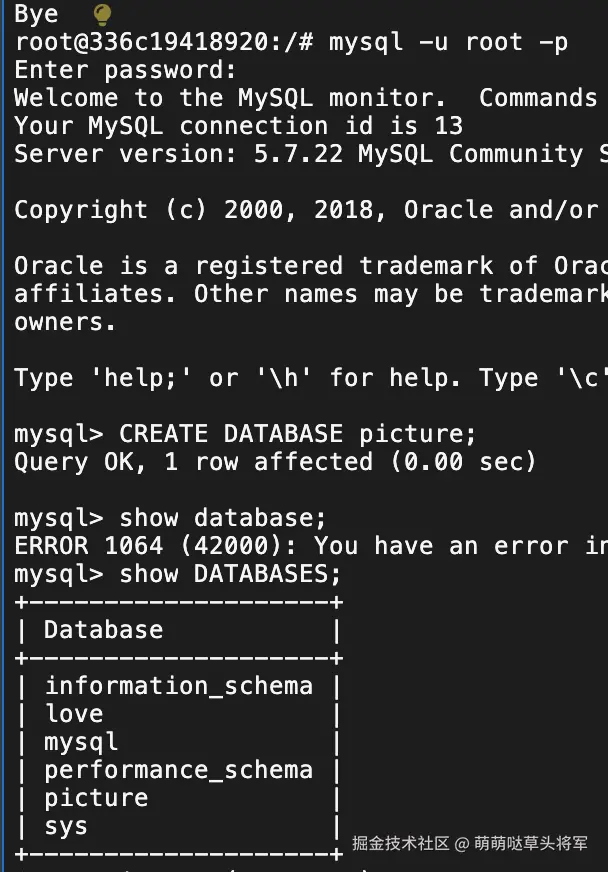Click the 'Query OK, 1 row affected' result
This screenshot has width=608, height=872.
[193, 462]
